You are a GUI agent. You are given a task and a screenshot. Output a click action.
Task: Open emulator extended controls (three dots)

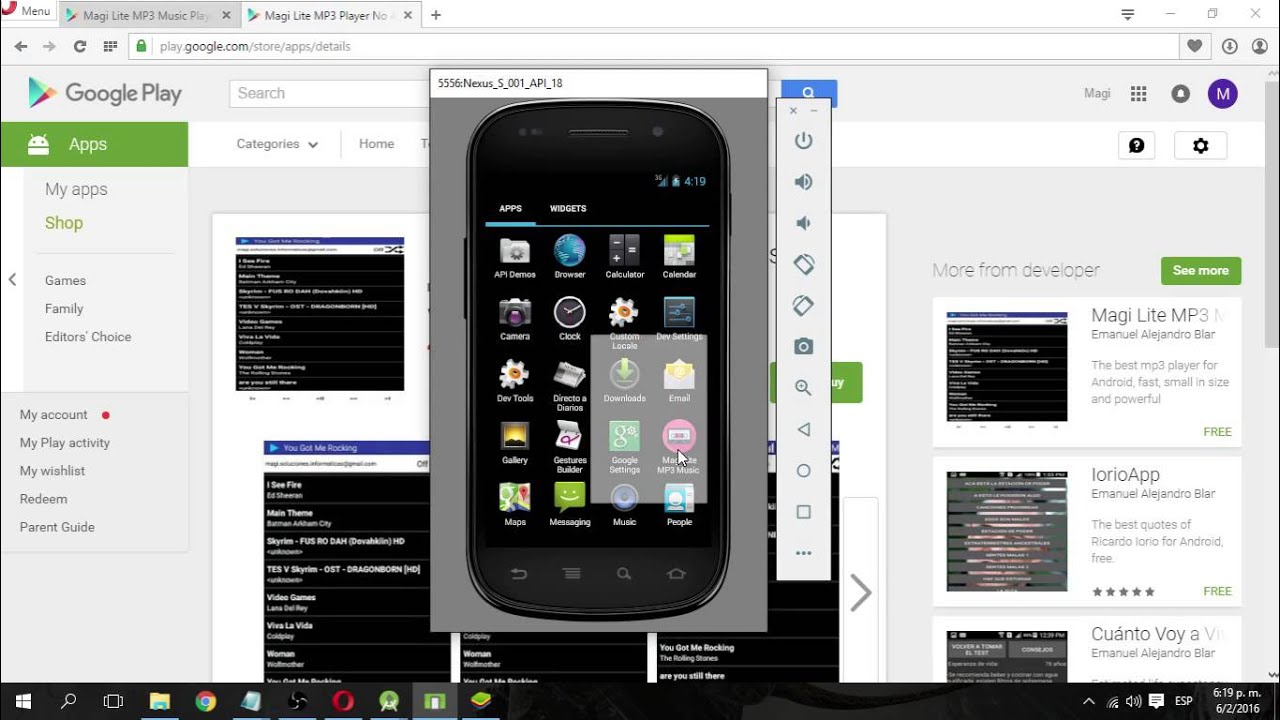[x=803, y=553]
